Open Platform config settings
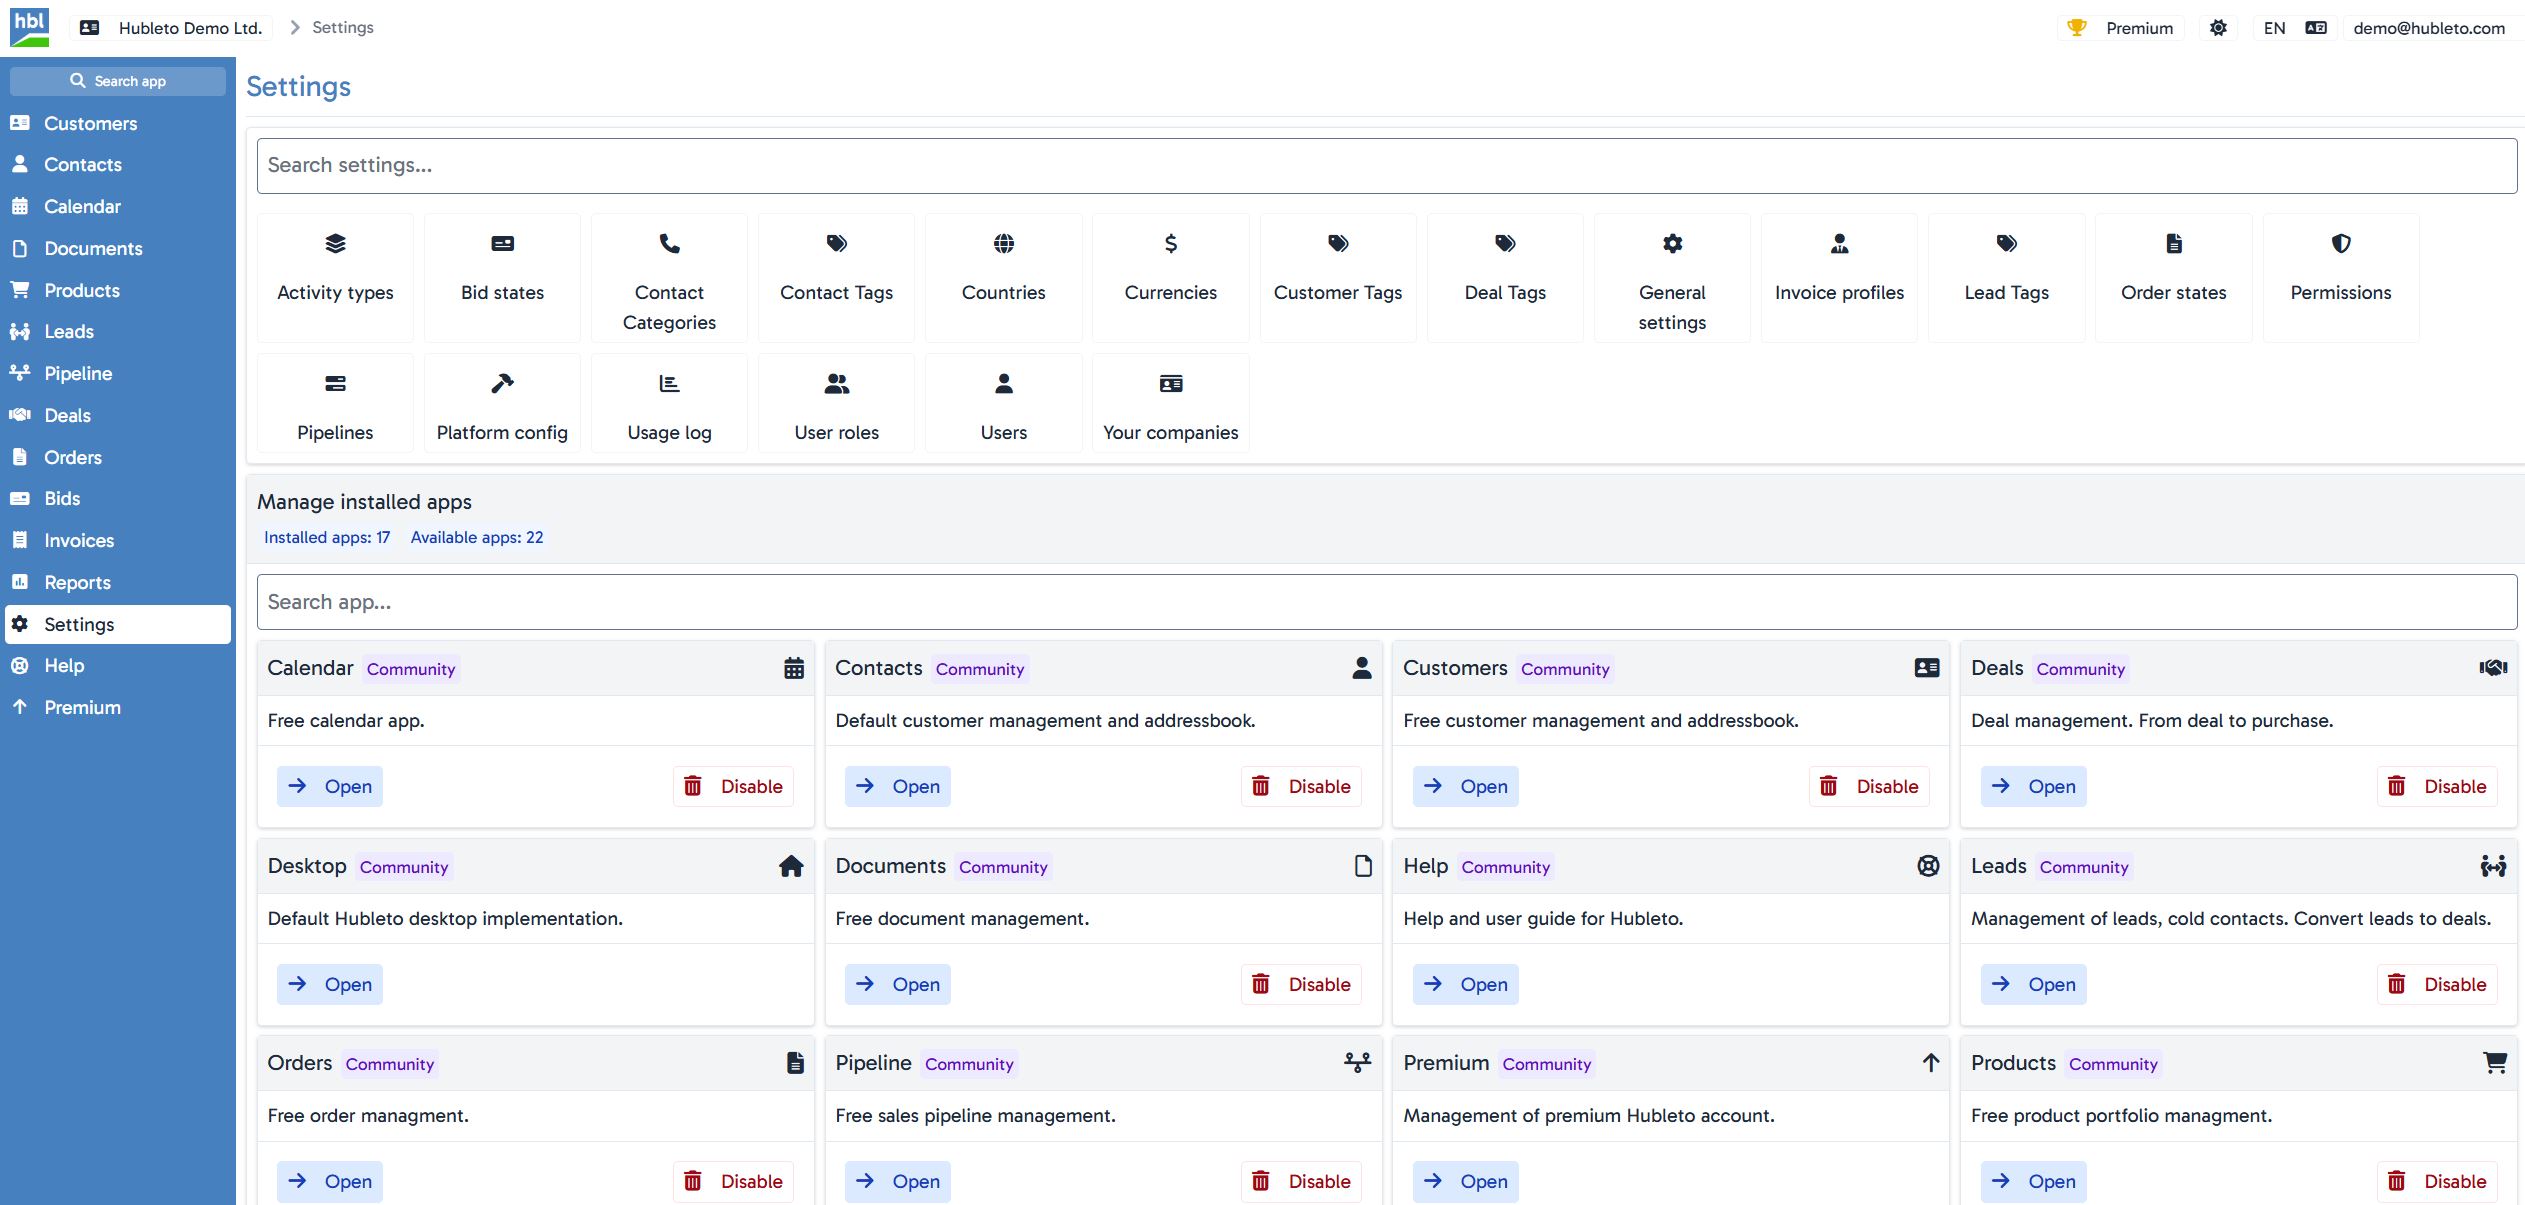 (x=501, y=403)
